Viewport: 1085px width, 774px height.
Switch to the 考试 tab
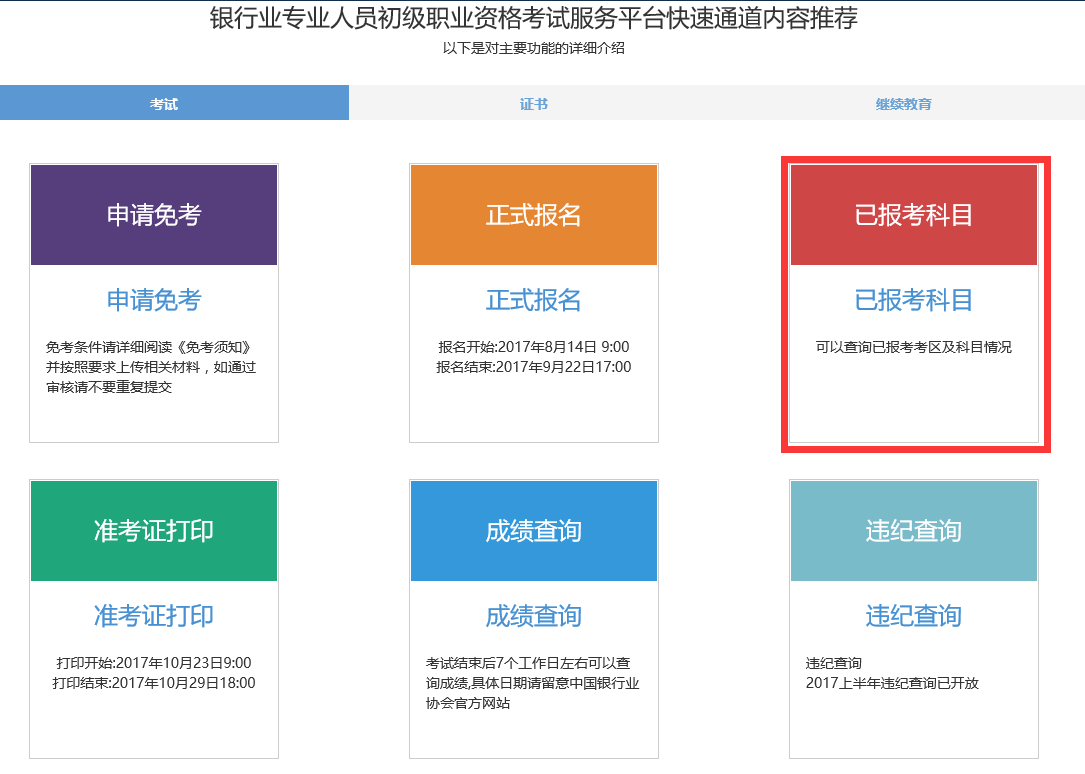click(164, 104)
